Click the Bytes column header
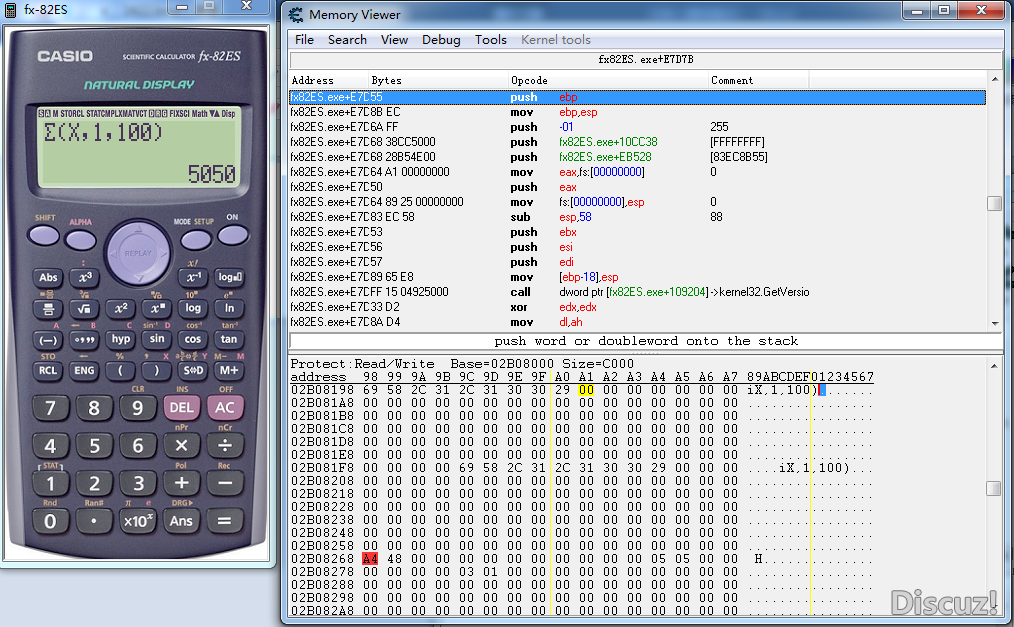1014x627 pixels. [x=438, y=80]
